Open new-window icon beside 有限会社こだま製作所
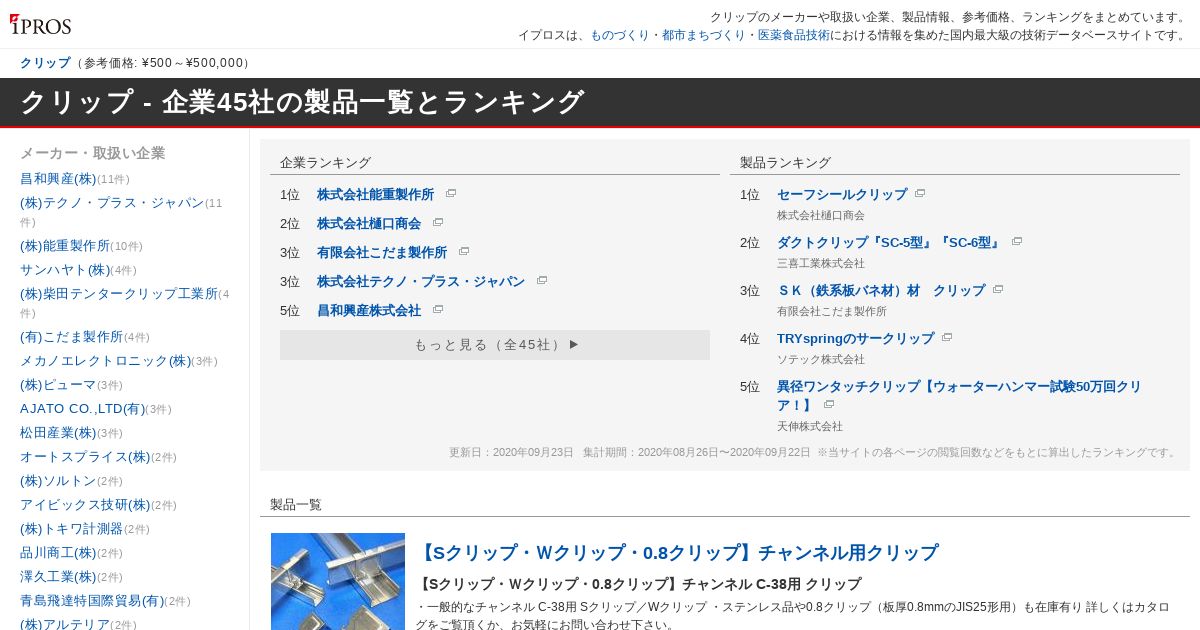This screenshot has width=1200, height=630. pyautogui.click(x=464, y=252)
